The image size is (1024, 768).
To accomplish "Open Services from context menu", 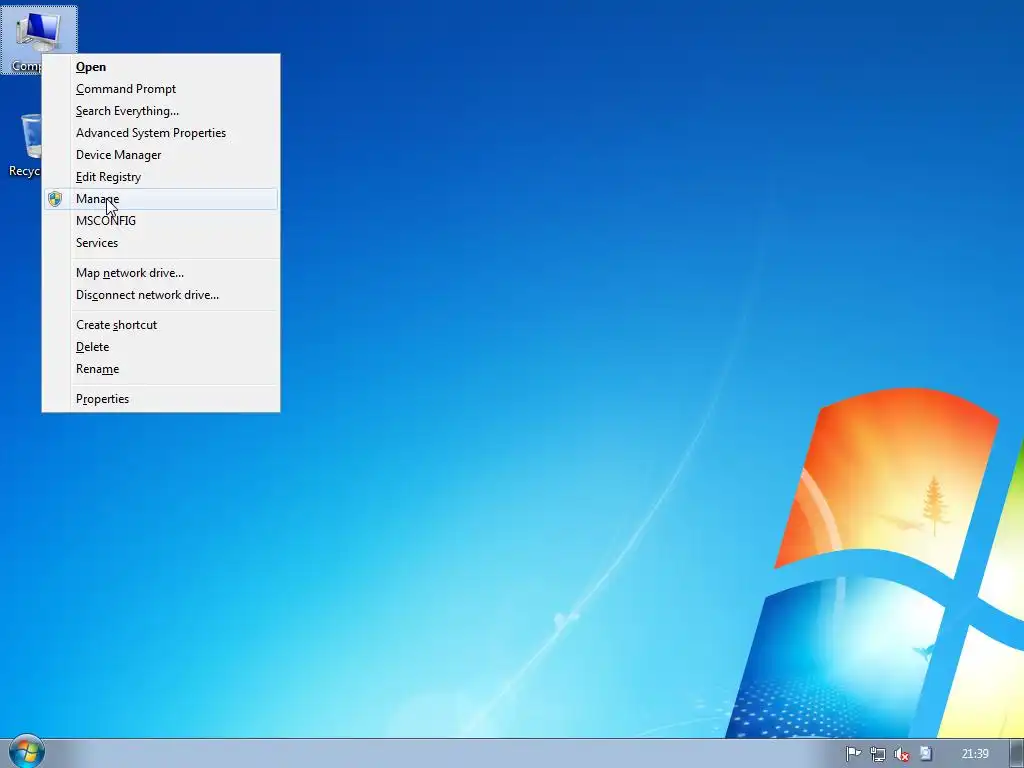I will pyautogui.click(x=161, y=243).
